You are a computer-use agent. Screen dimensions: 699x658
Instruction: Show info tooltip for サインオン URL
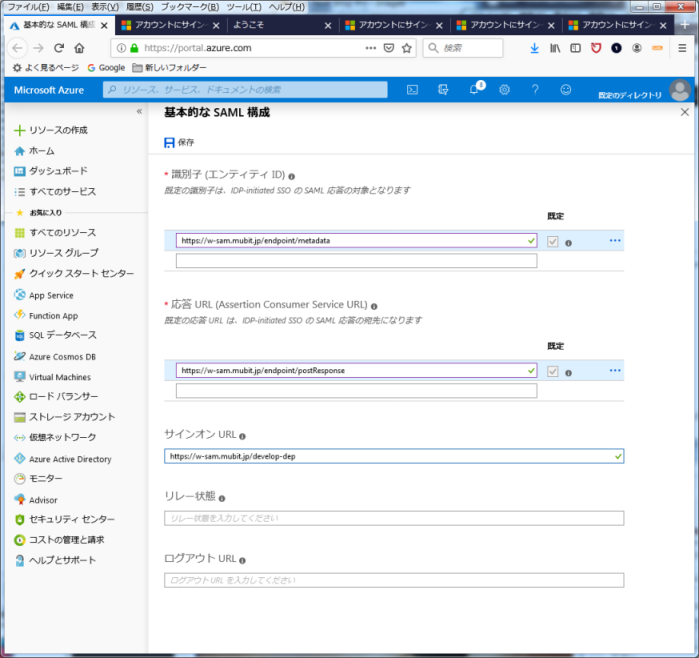[x=242, y=436]
